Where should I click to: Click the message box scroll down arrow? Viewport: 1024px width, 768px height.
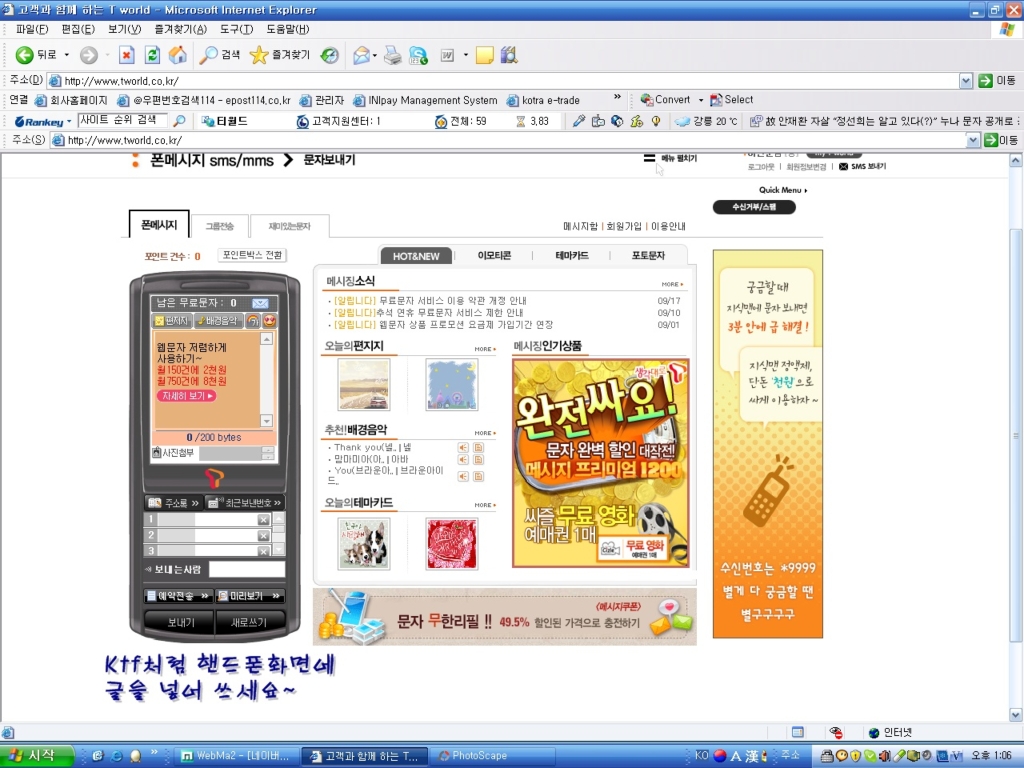click(x=266, y=421)
